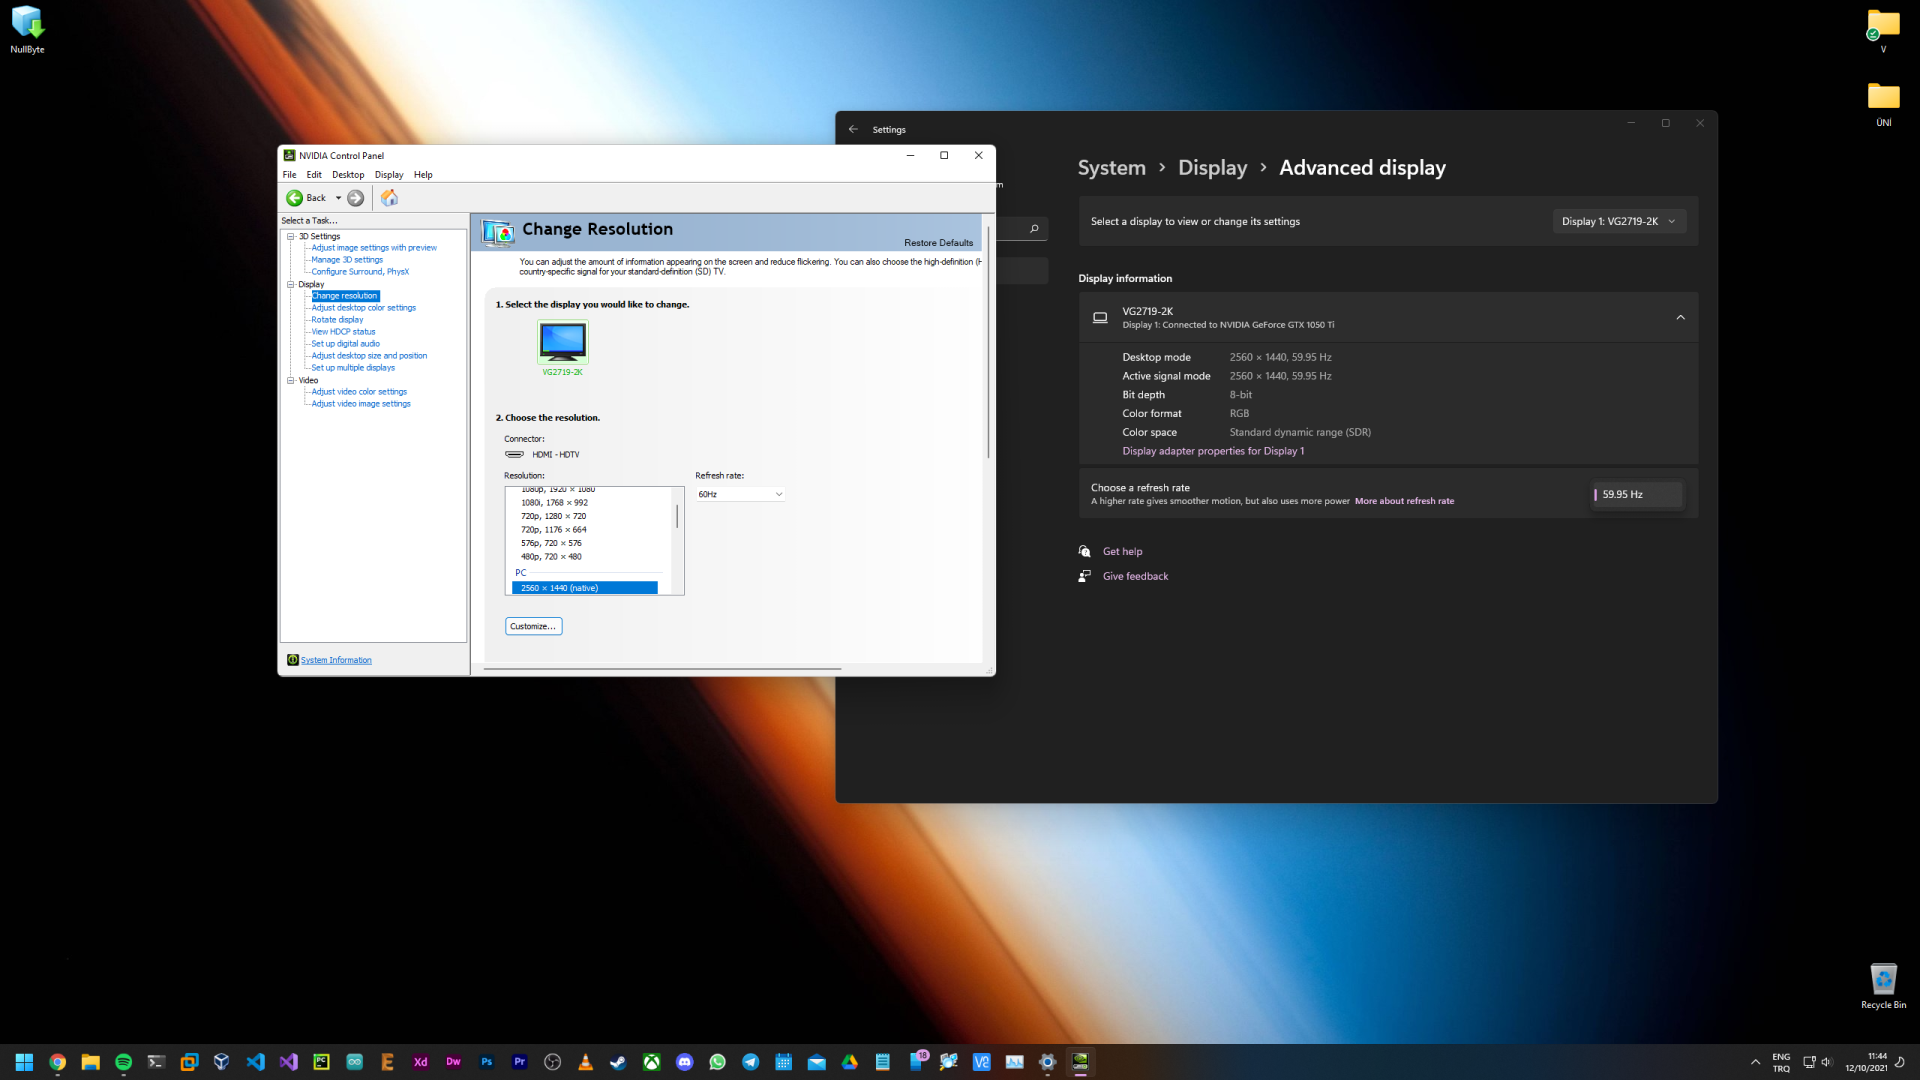Click the Forward arrow toolbar icon

coord(355,198)
